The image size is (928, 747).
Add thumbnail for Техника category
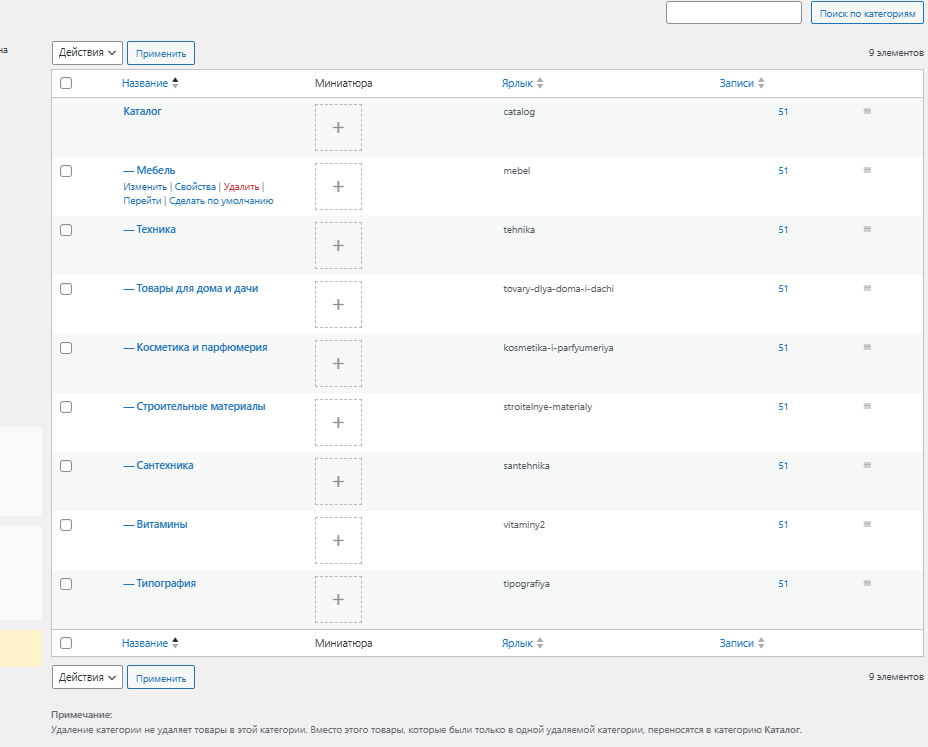[x=338, y=246]
